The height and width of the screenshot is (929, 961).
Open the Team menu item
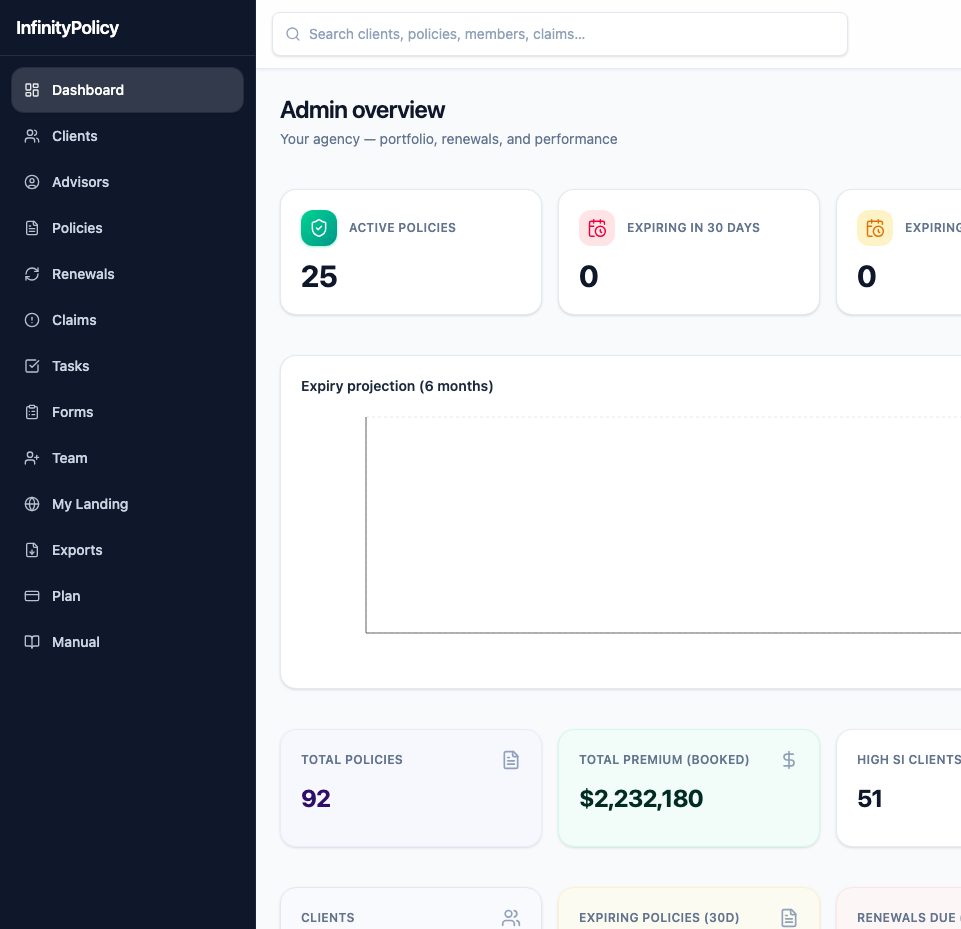127,458
